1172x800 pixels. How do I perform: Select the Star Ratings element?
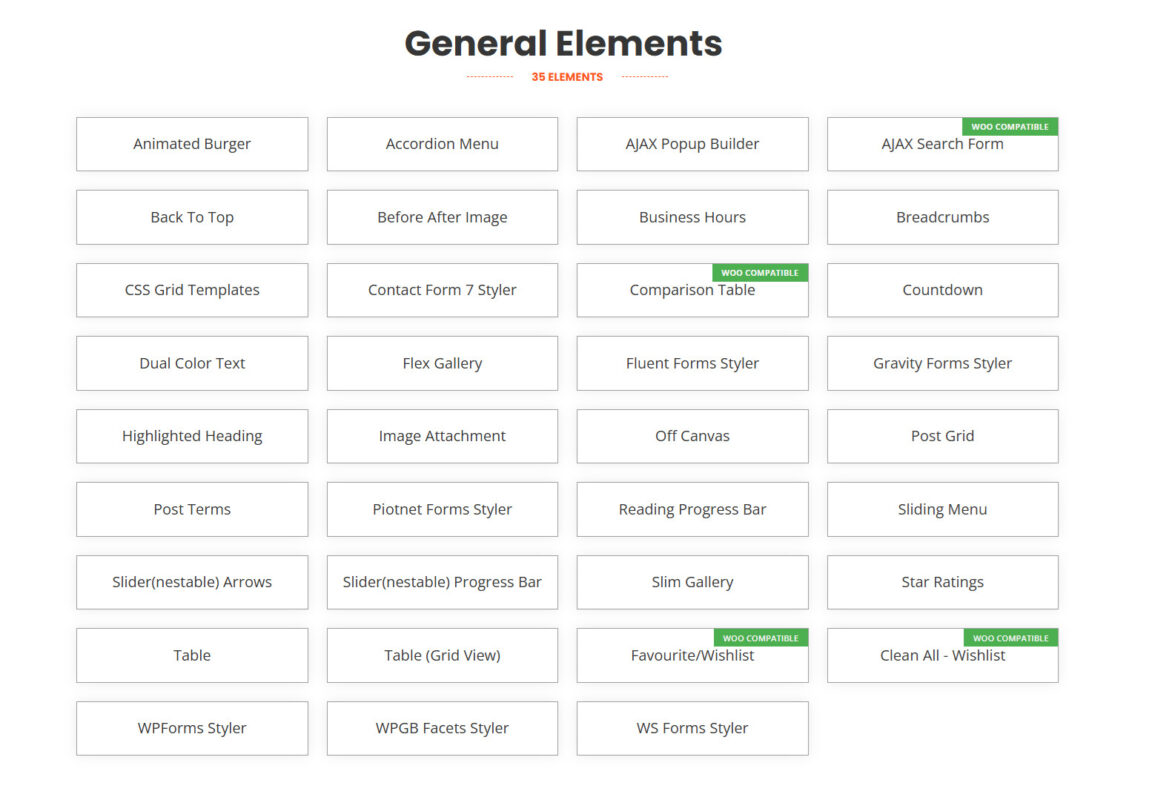(942, 582)
